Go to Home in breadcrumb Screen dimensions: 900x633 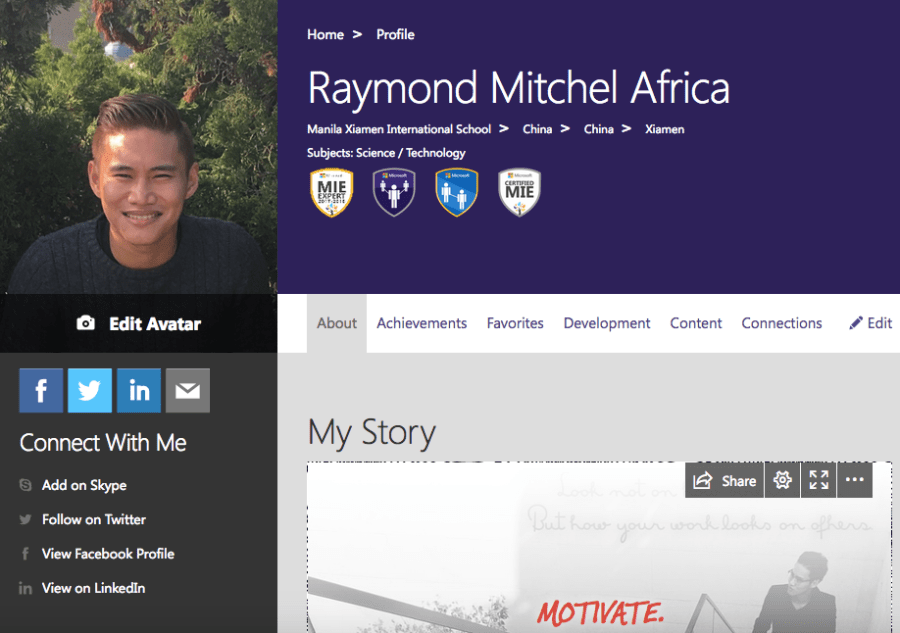[325, 34]
